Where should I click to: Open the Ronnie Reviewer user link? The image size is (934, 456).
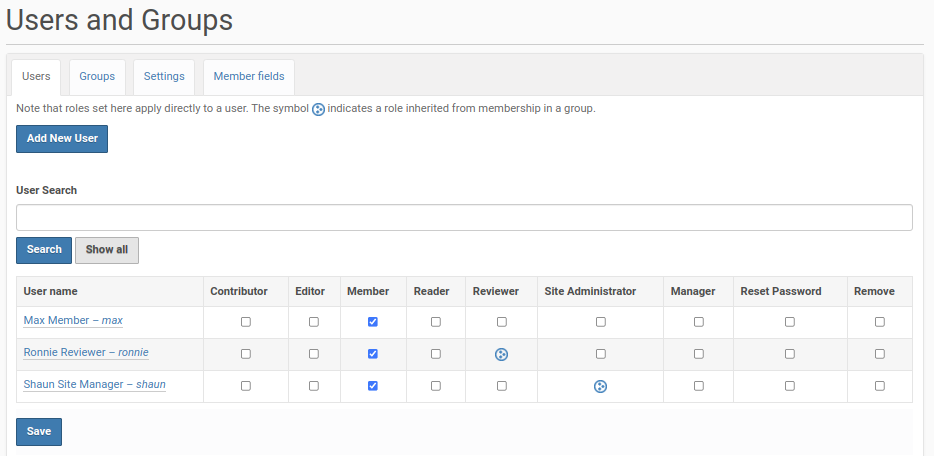click(x=86, y=353)
